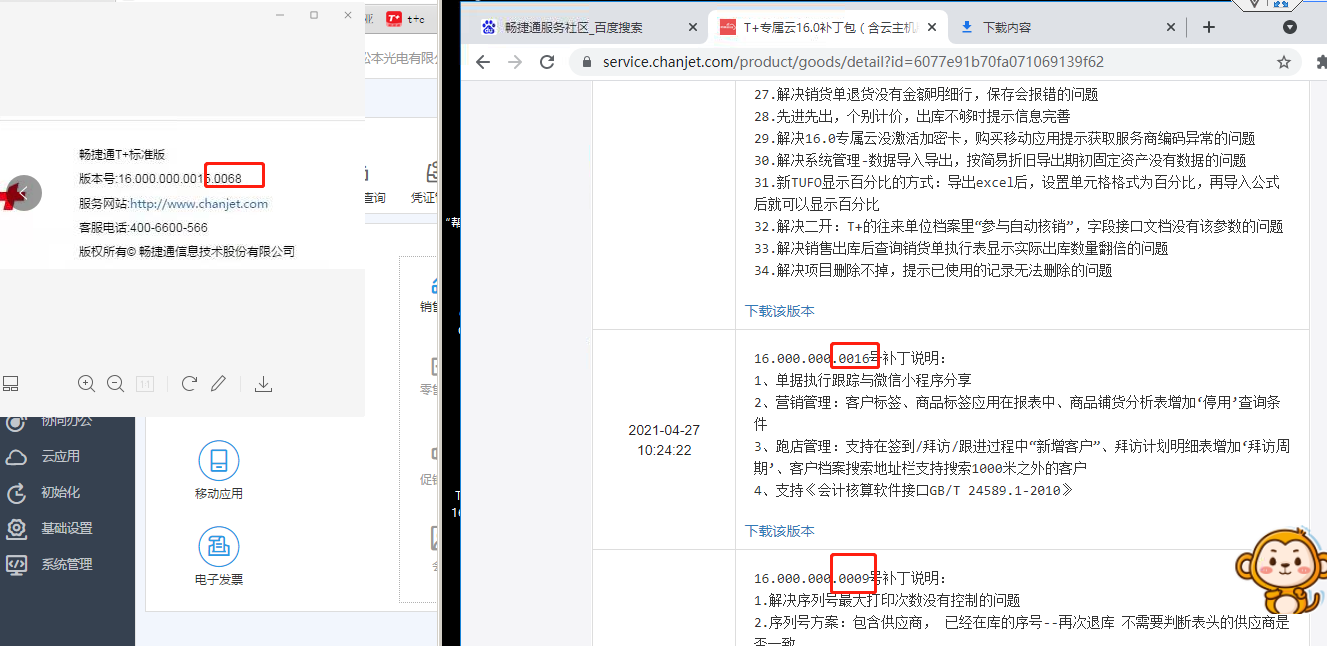Click 下载该版本 link below the 0016 patch notes
Image resolution: width=1327 pixels, height=646 pixels.
(x=780, y=531)
